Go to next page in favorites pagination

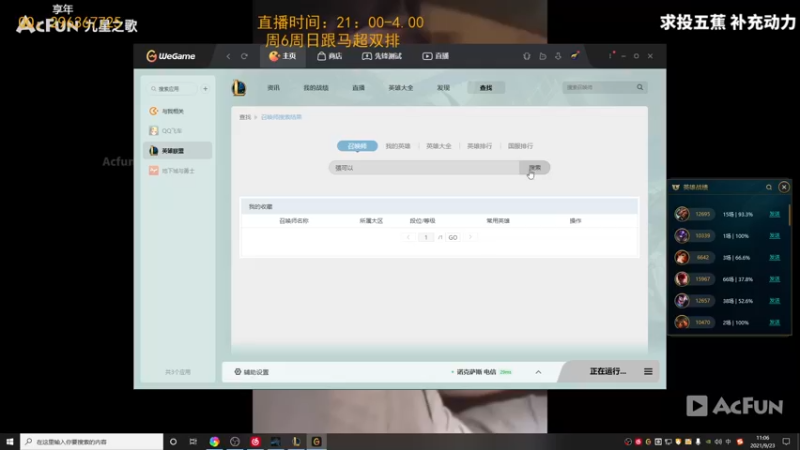coord(470,237)
